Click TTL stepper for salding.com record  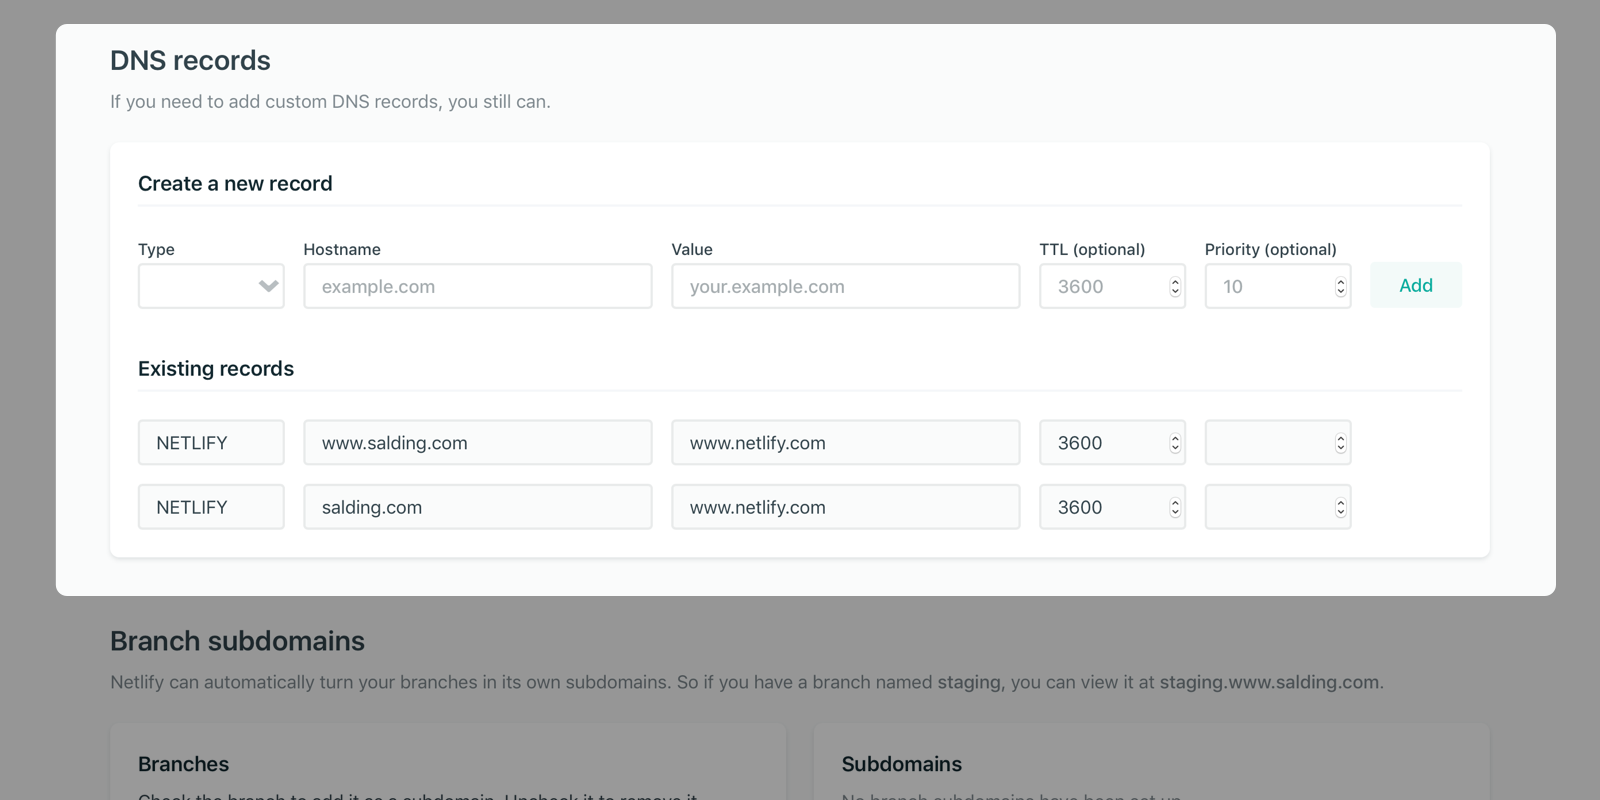click(x=1175, y=508)
